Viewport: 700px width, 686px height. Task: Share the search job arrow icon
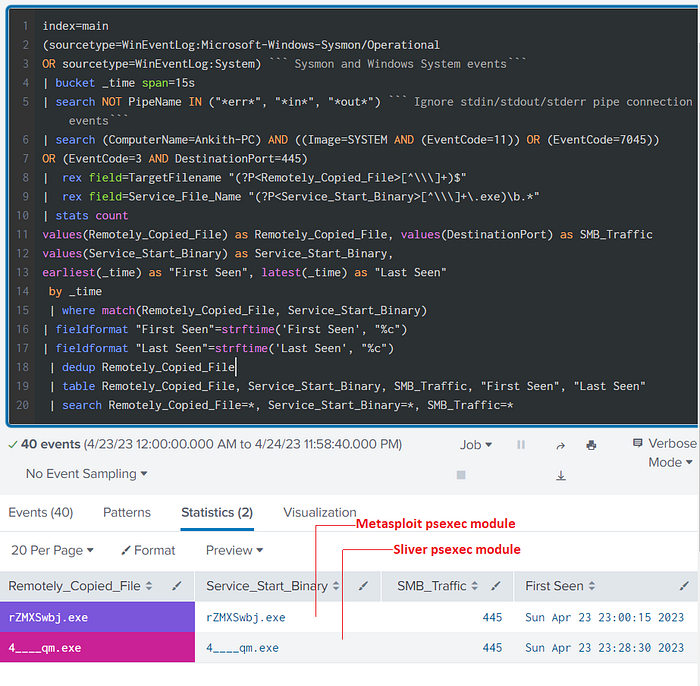[560, 445]
